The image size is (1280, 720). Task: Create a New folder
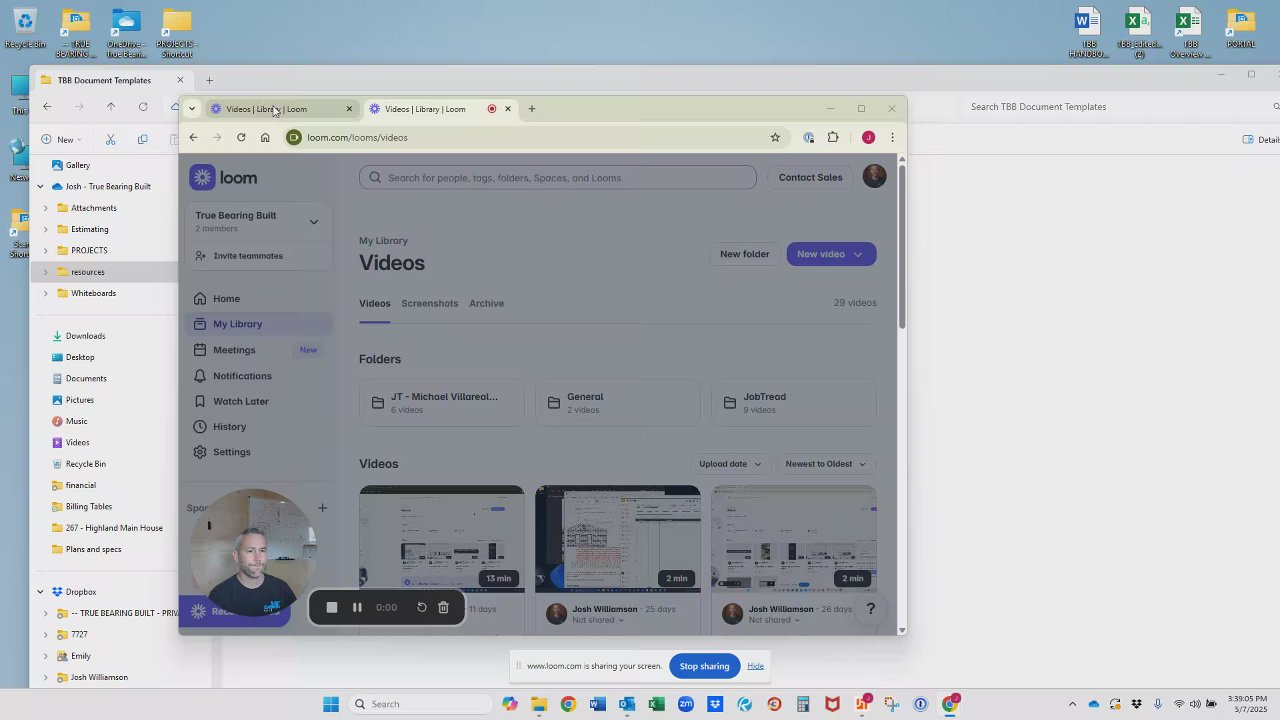coord(745,254)
